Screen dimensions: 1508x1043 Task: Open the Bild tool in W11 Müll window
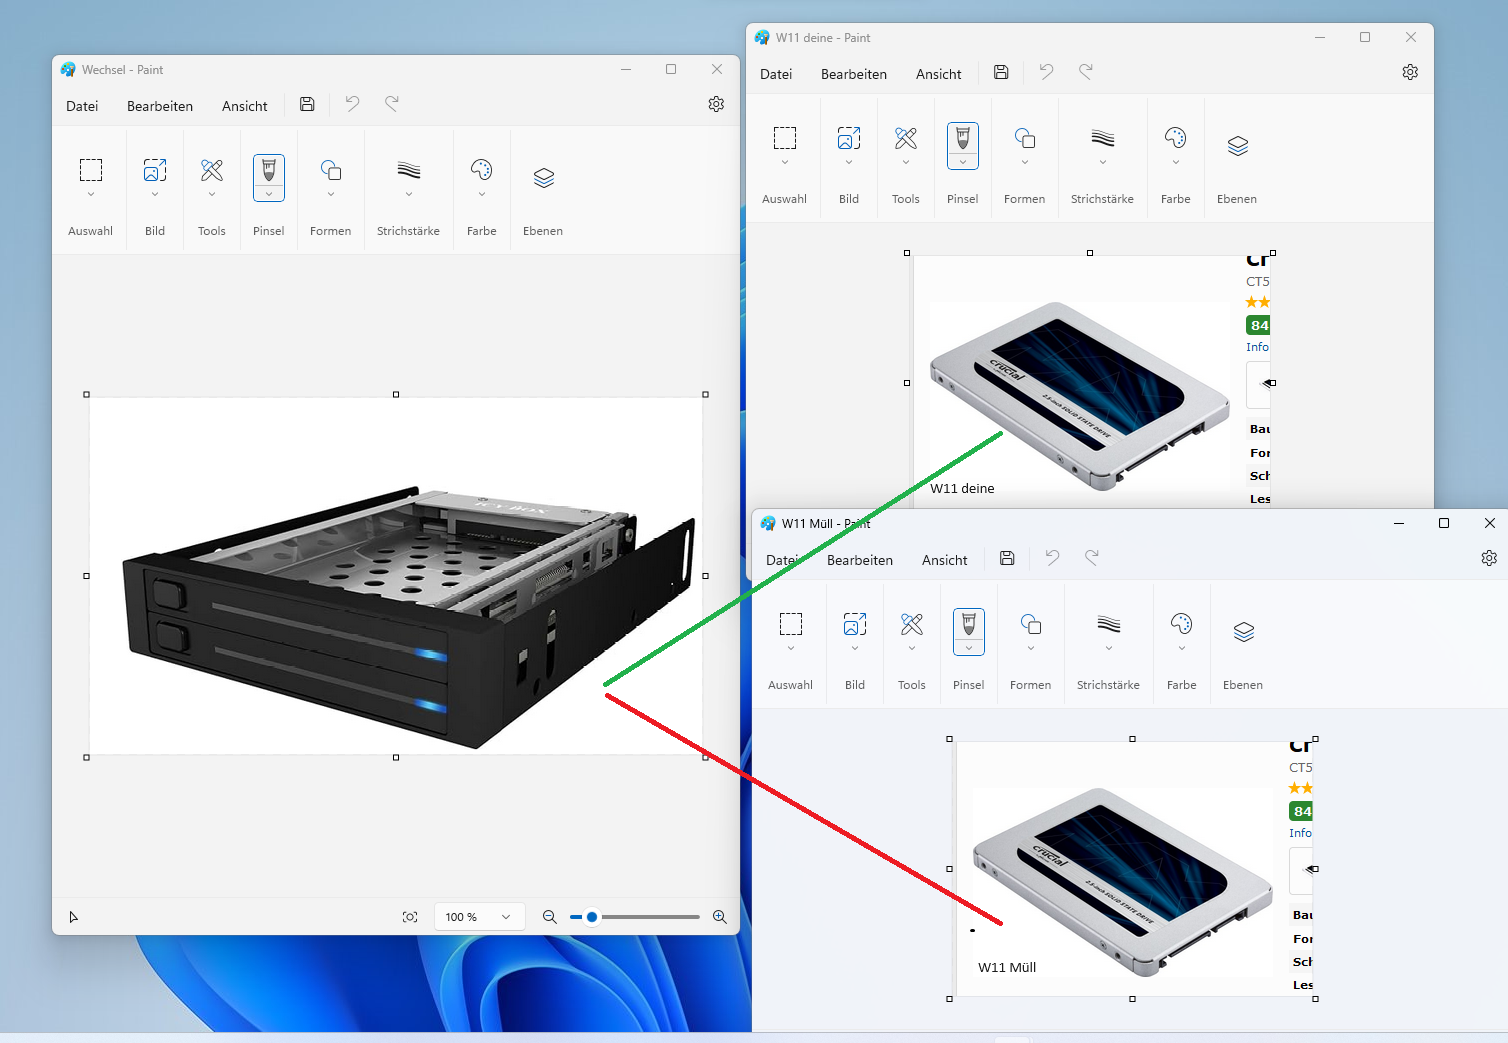click(x=855, y=624)
